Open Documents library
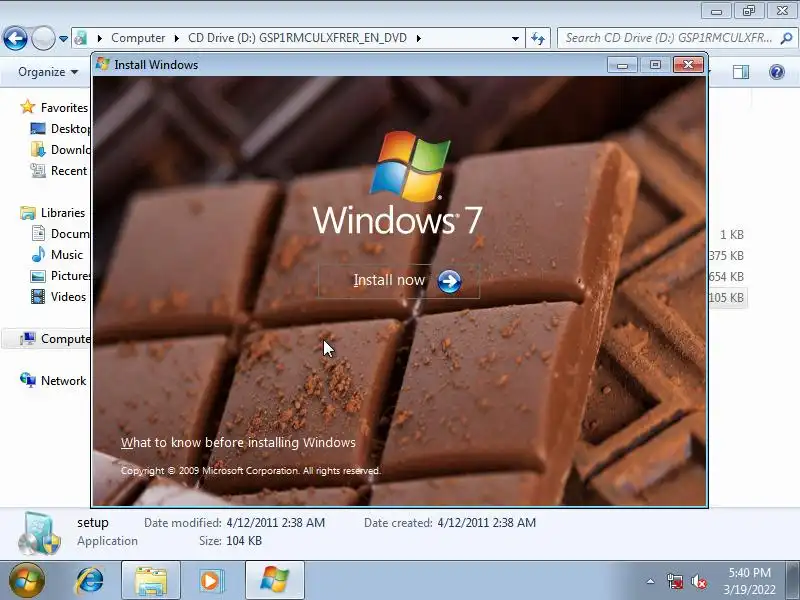The image size is (800, 600). click(70, 233)
